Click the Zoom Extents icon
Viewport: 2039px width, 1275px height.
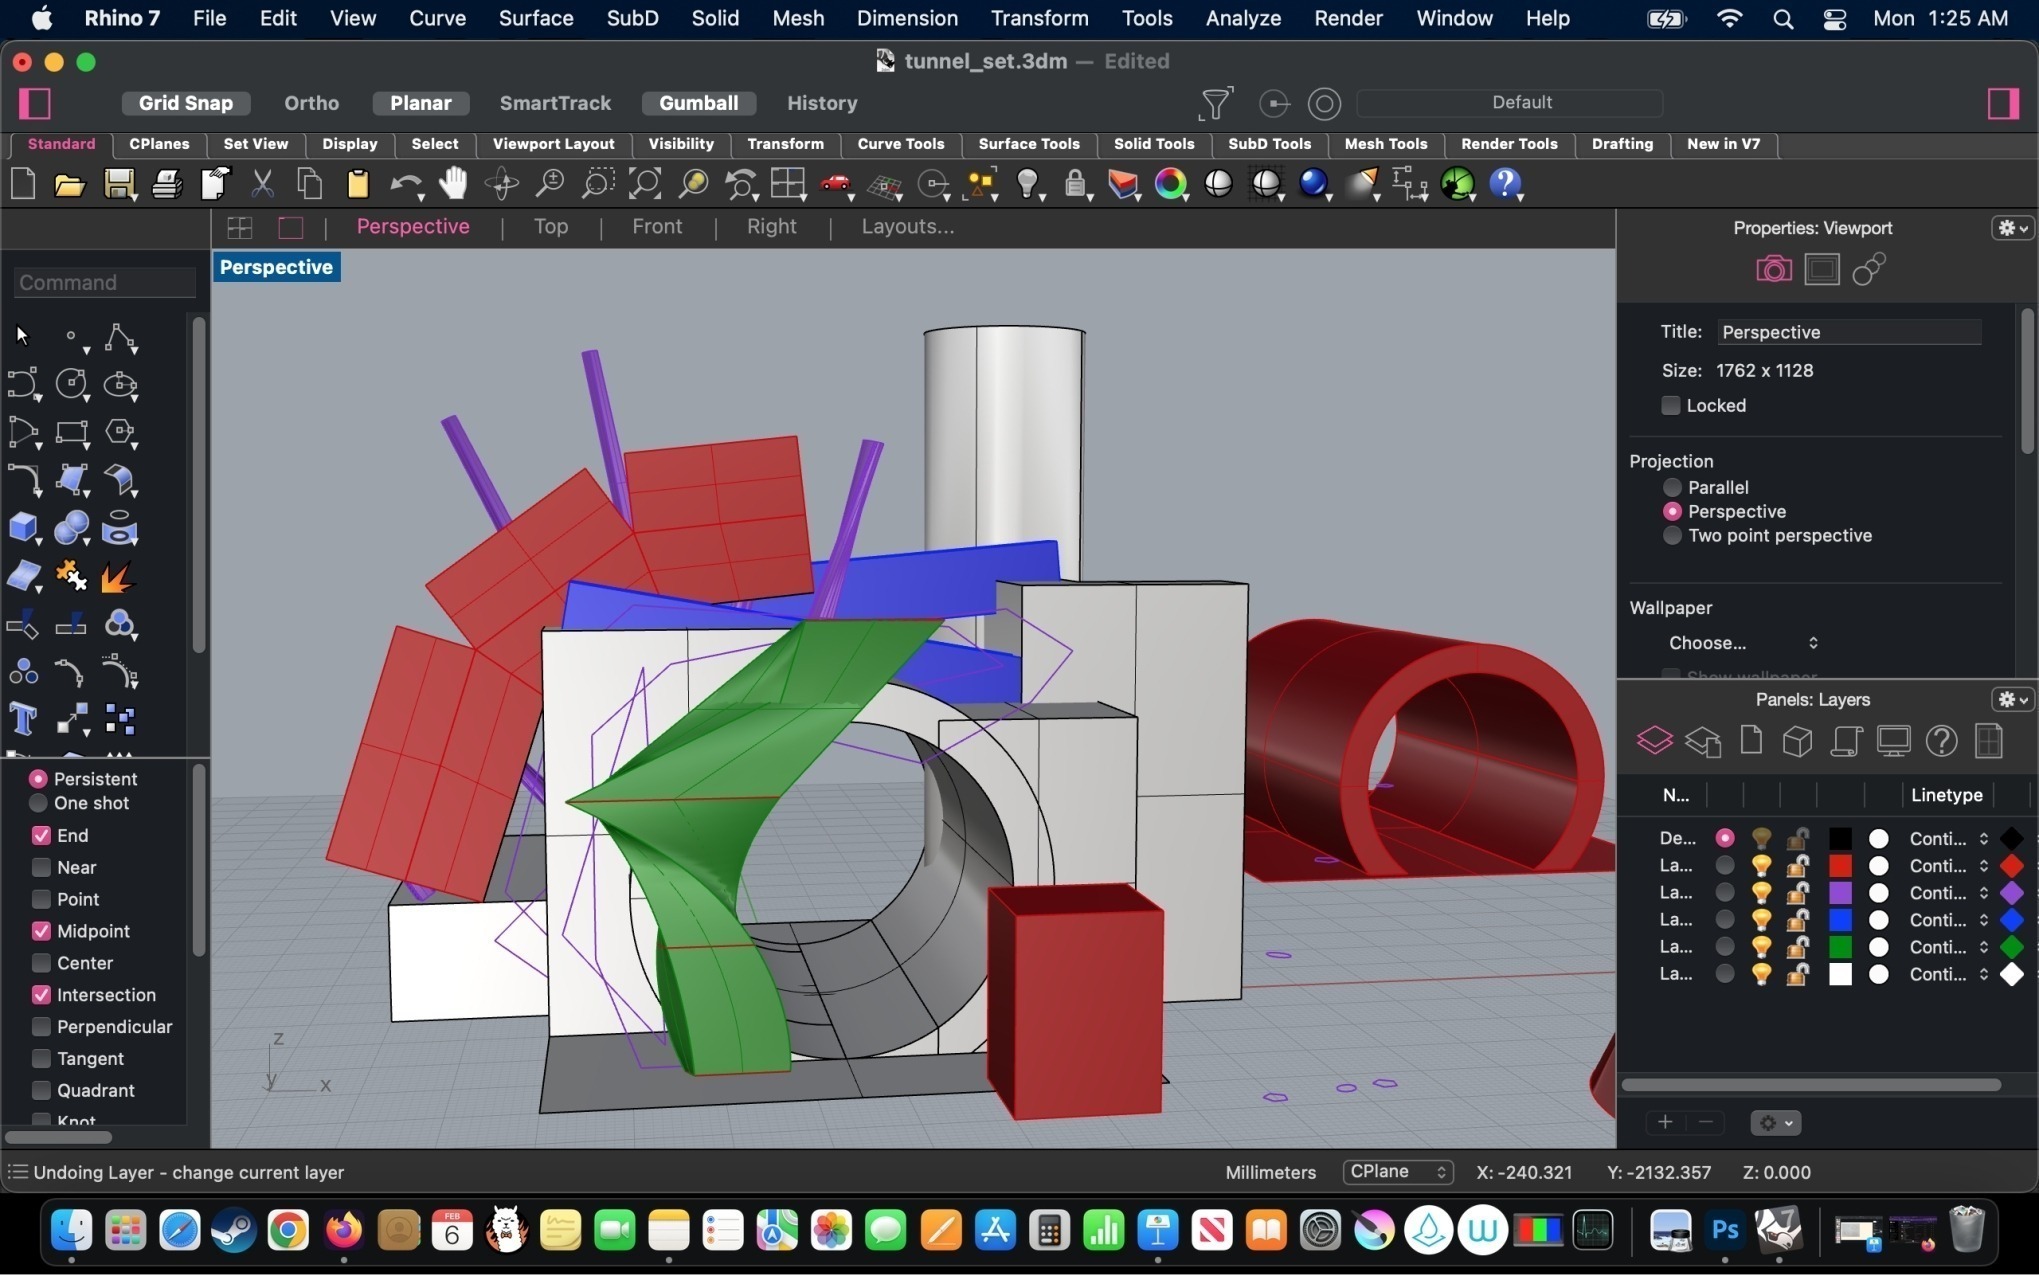645,184
